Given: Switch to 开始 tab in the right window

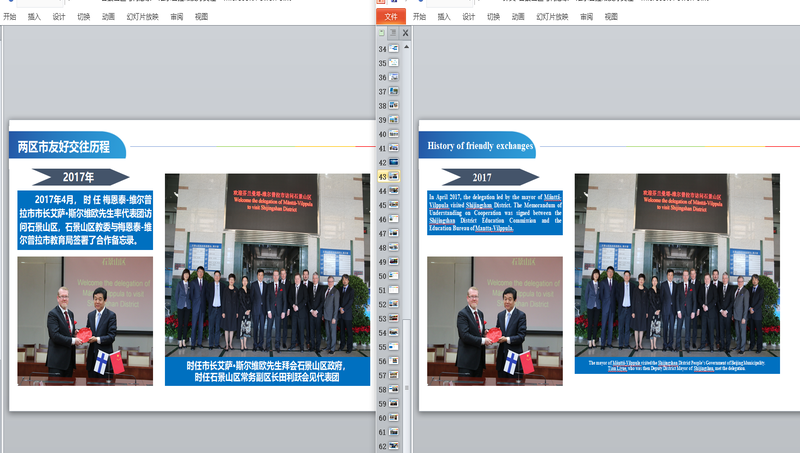Looking at the screenshot, I should click(x=419, y=17).
